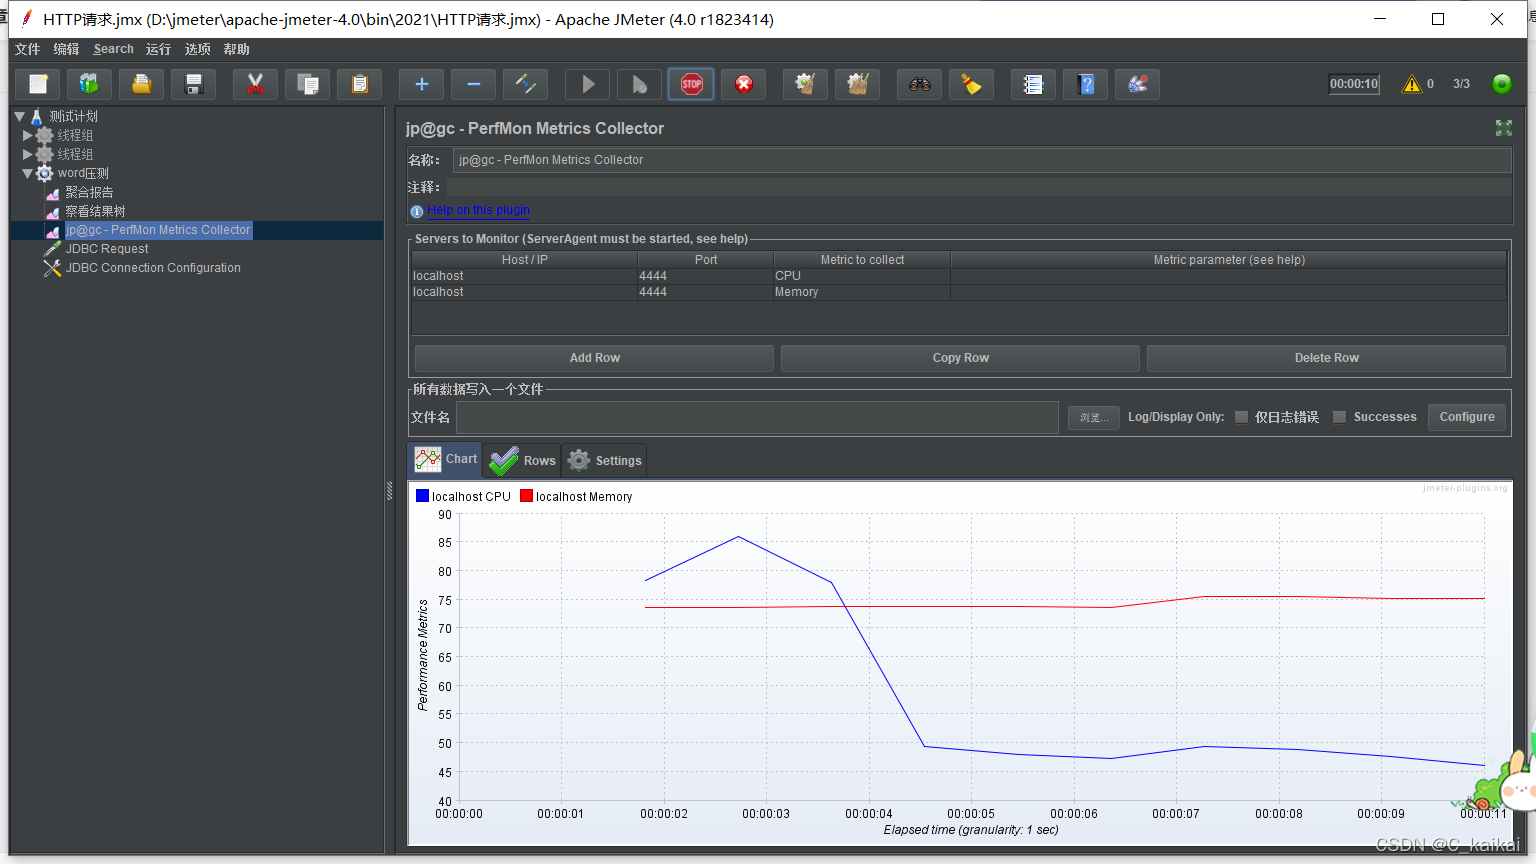Screen dimensions: 1536x864
Task: Select JDBC Connection Configuration in tree
Action: click(153, 268)
